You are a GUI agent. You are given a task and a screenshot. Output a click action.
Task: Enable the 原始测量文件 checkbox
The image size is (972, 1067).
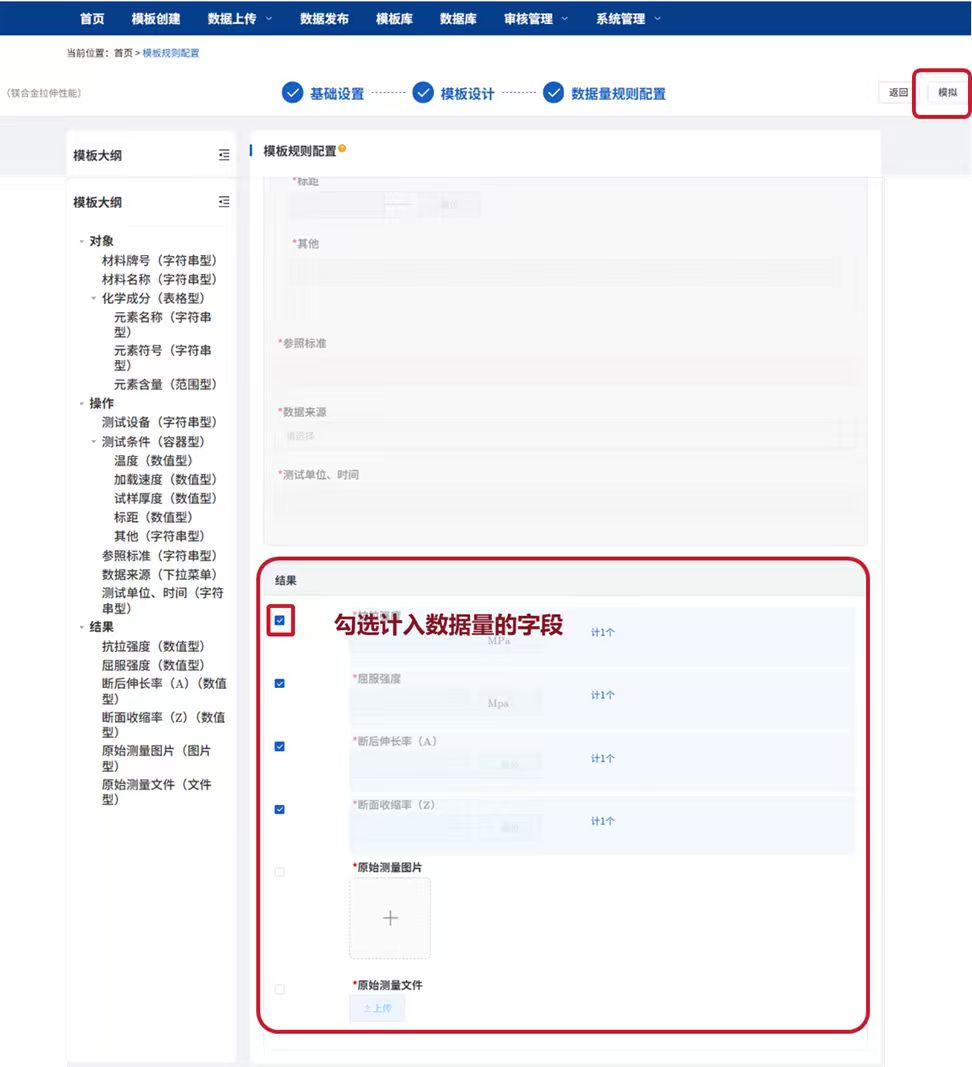coord(280,989)
